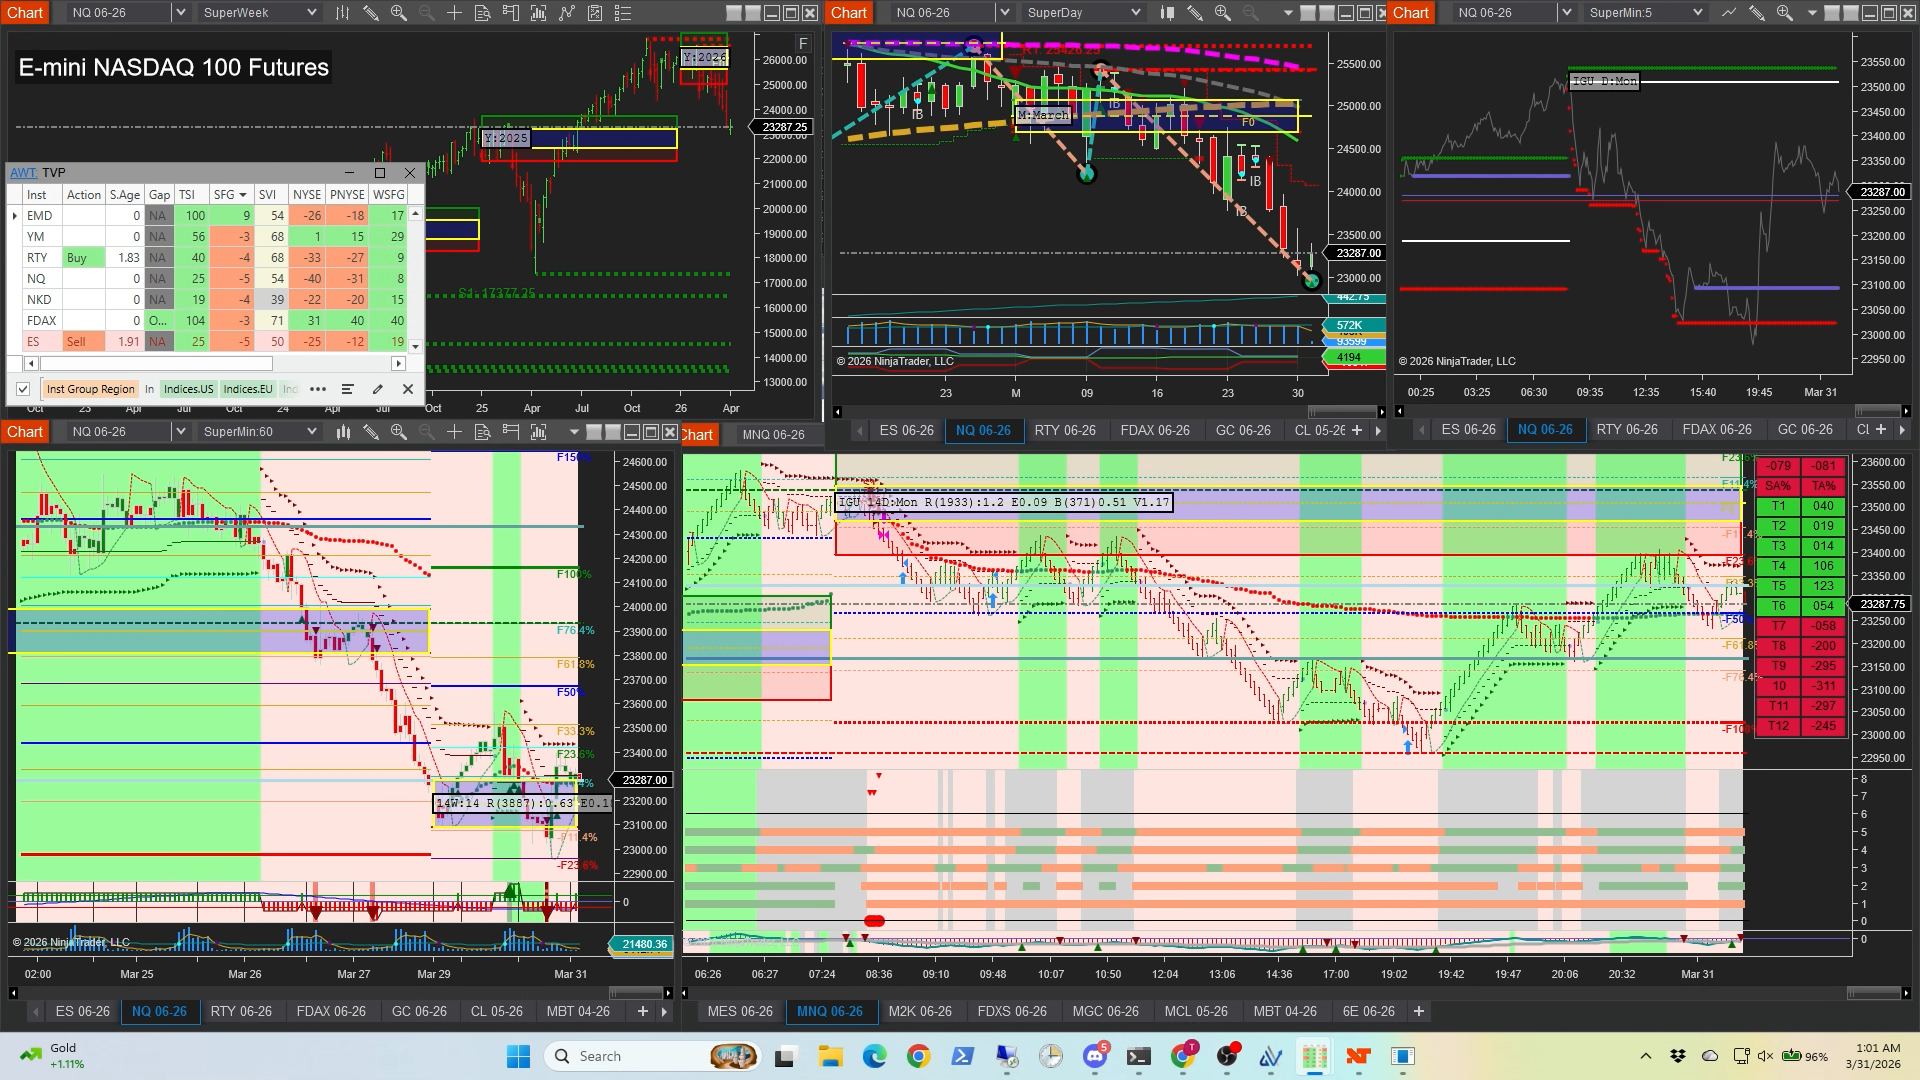The width and height of the screenshot is (1920, 1080).
Task: Click the green T1 040 cell
Action: [1802, 506]
